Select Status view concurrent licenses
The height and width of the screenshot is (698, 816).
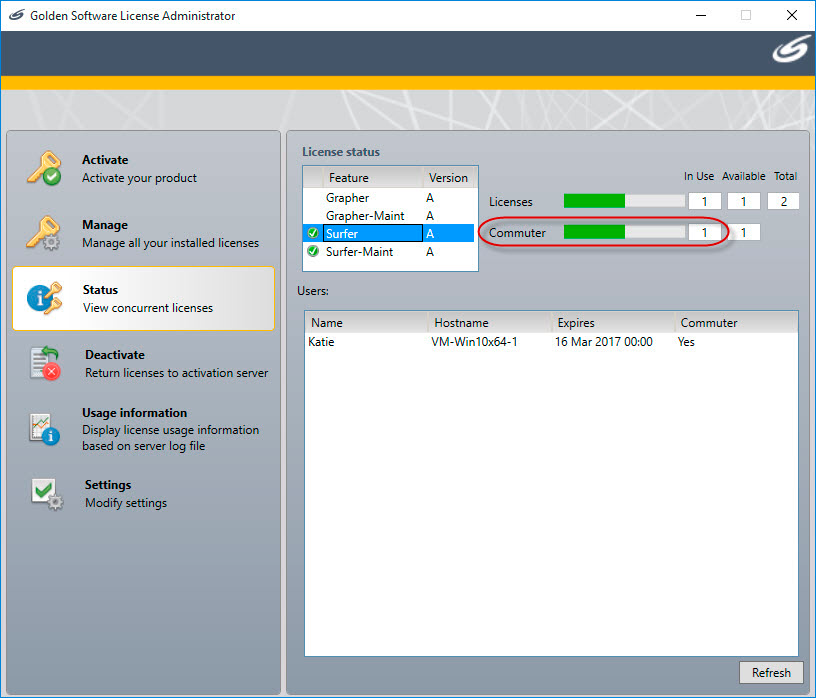click(144, 299)
